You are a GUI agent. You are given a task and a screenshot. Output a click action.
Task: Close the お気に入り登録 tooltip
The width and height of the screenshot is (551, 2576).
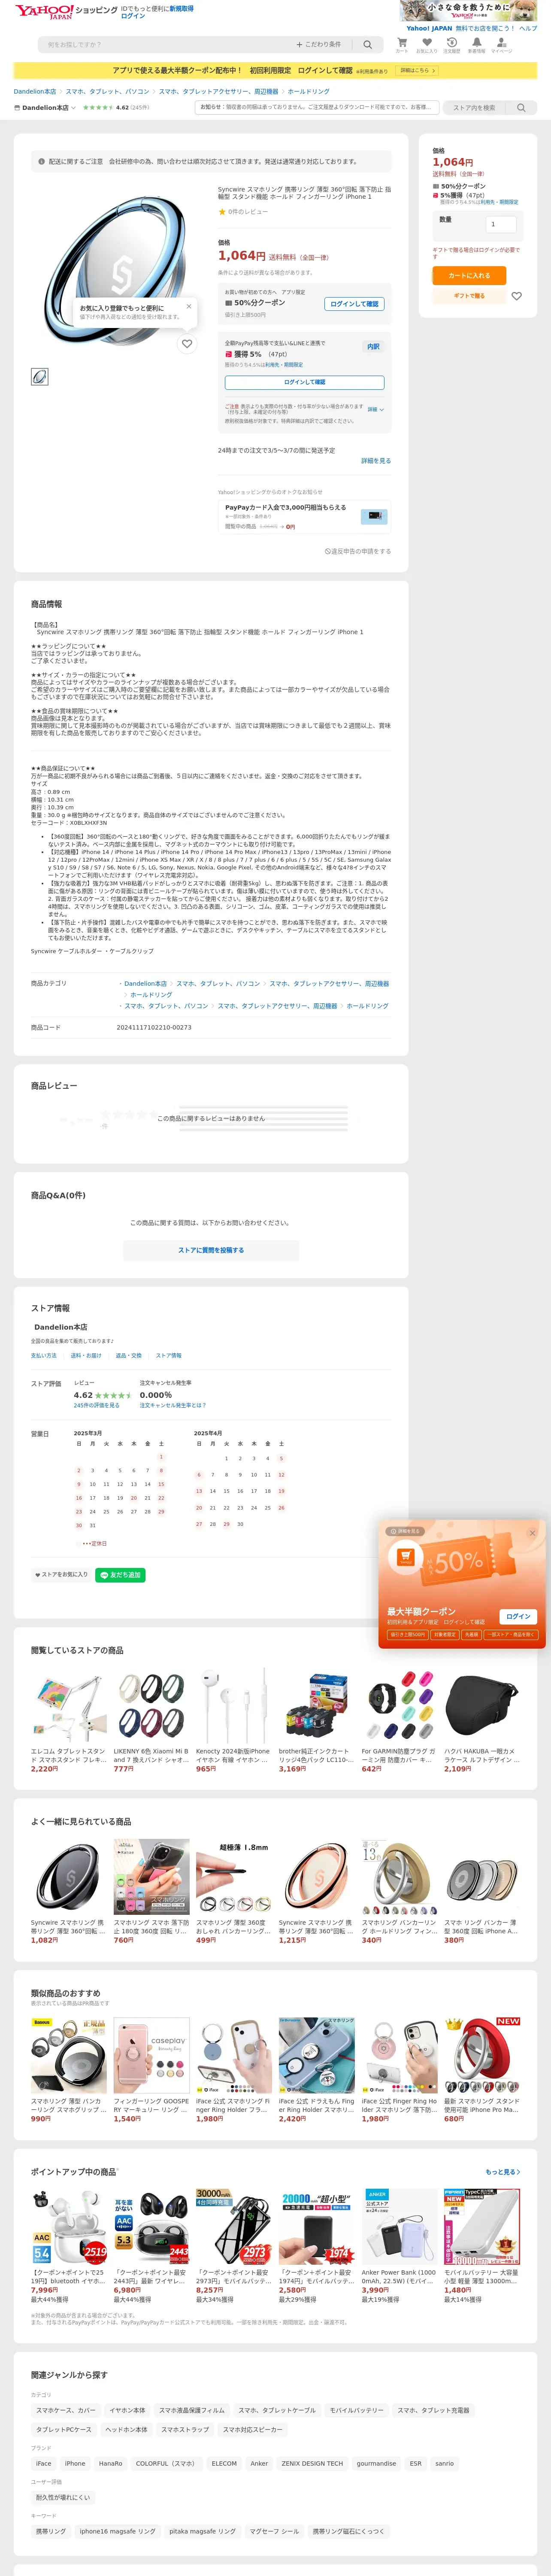click(188, 306)
